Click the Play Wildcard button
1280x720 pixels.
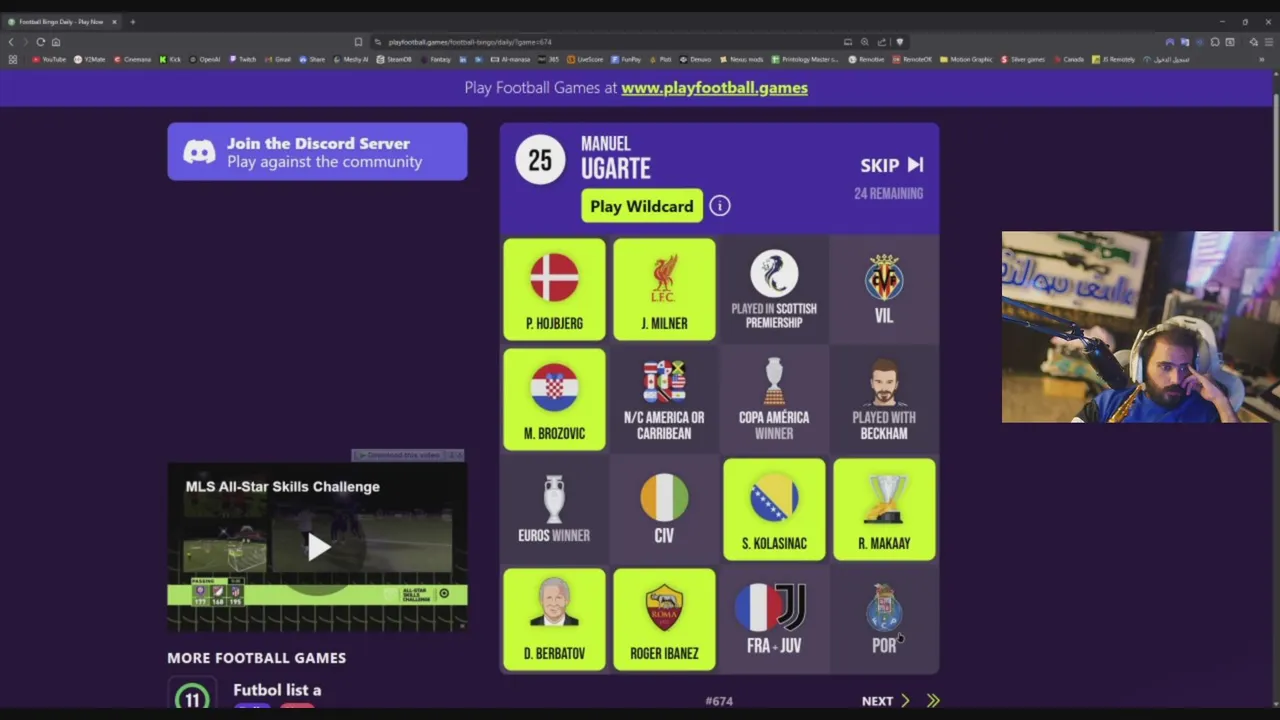(x=642, y=206)
